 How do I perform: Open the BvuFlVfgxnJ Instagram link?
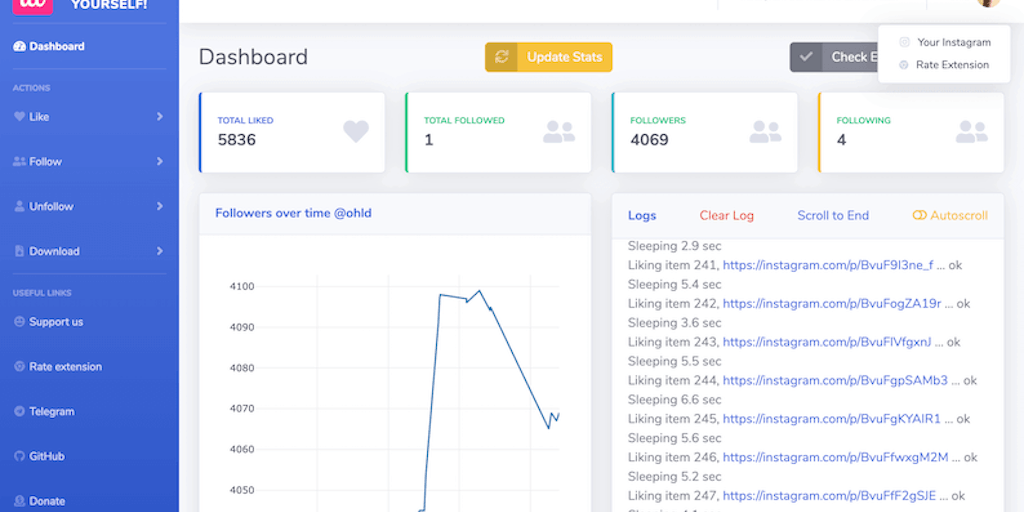tap(827, 342)
